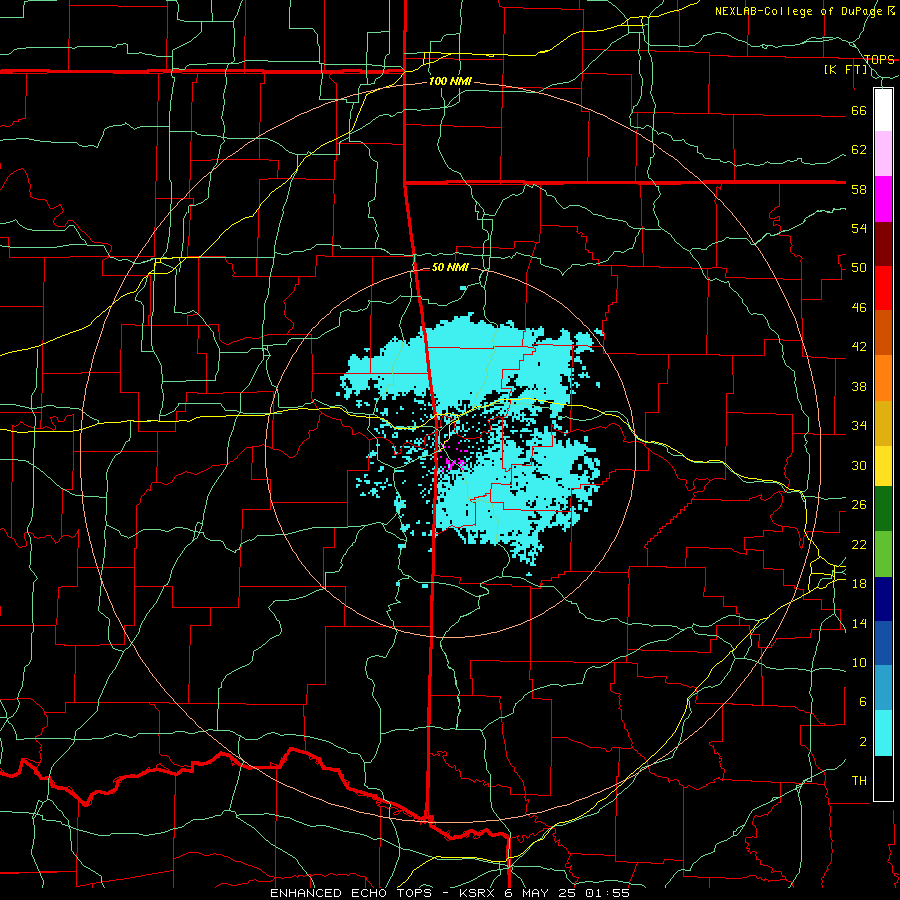Image resolution: width=900 pixels, height=900 pixels.
Task: Click the legend value 66
Action: (859, 111)
